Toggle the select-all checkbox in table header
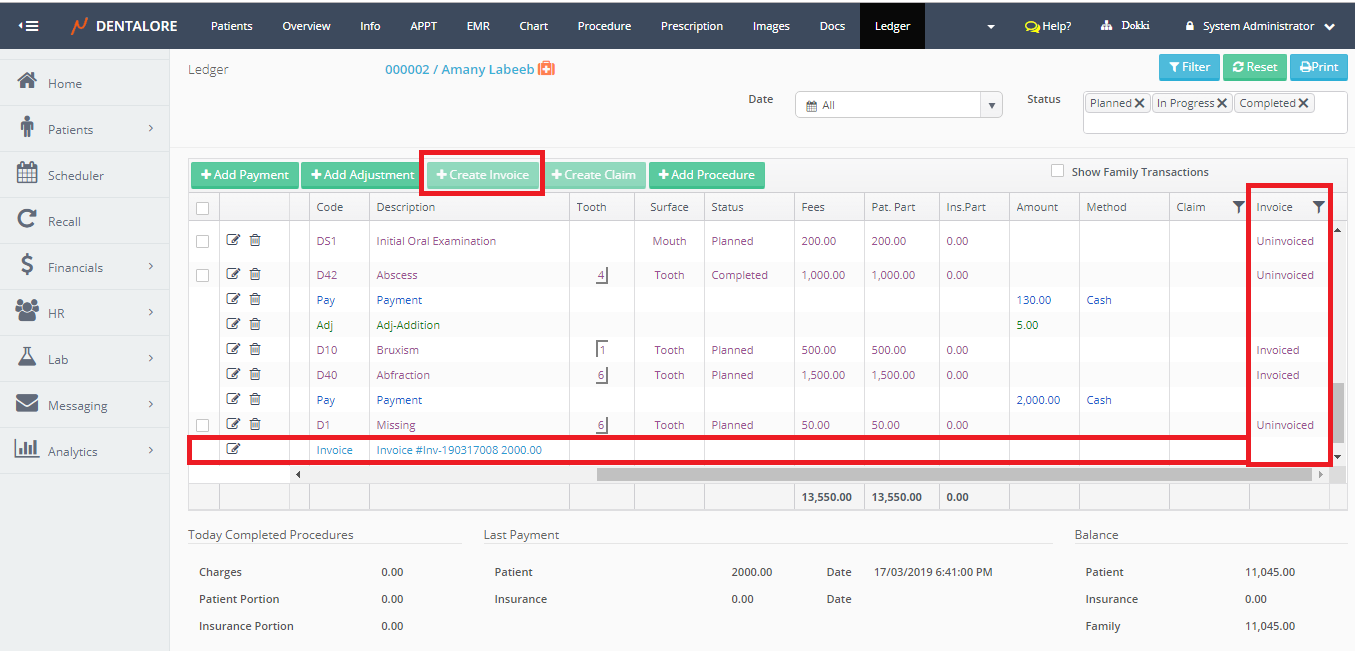 203,208
